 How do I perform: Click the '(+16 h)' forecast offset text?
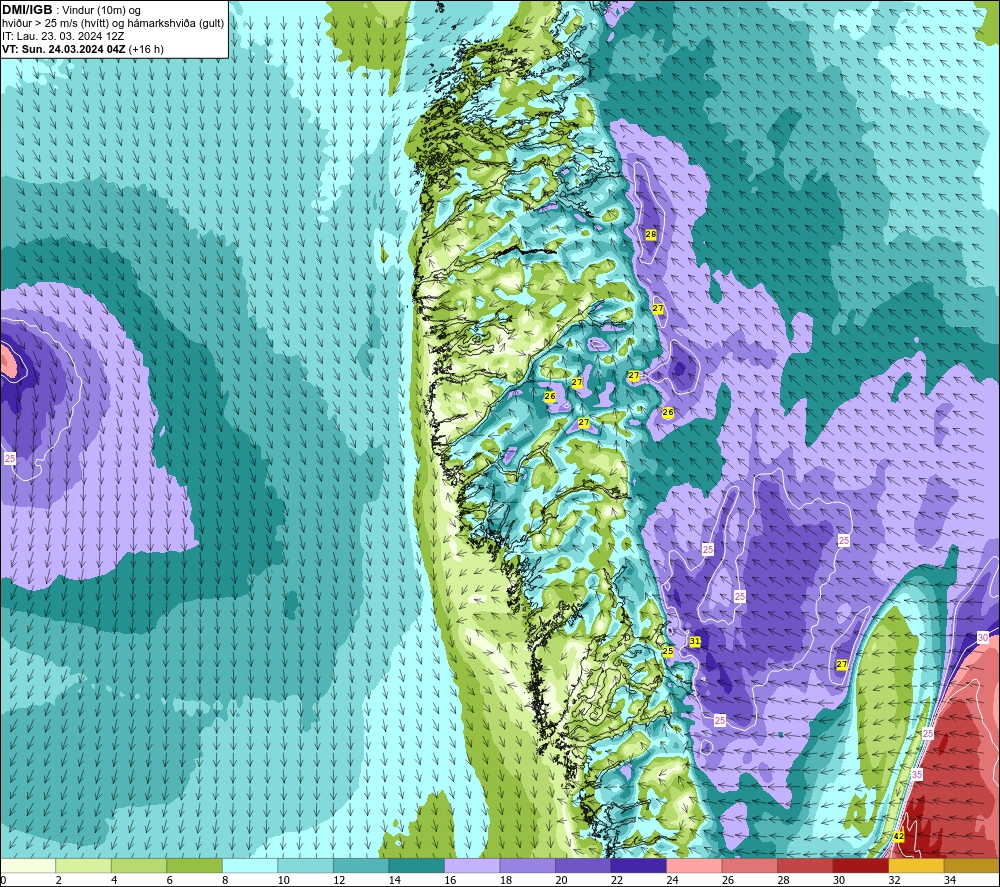pos(146,49)
